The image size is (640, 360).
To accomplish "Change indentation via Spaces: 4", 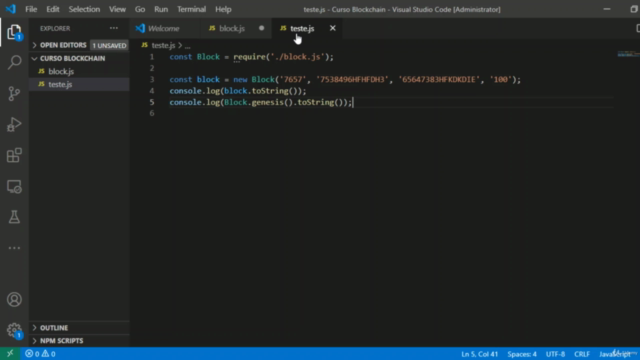I will pos(522,354).
